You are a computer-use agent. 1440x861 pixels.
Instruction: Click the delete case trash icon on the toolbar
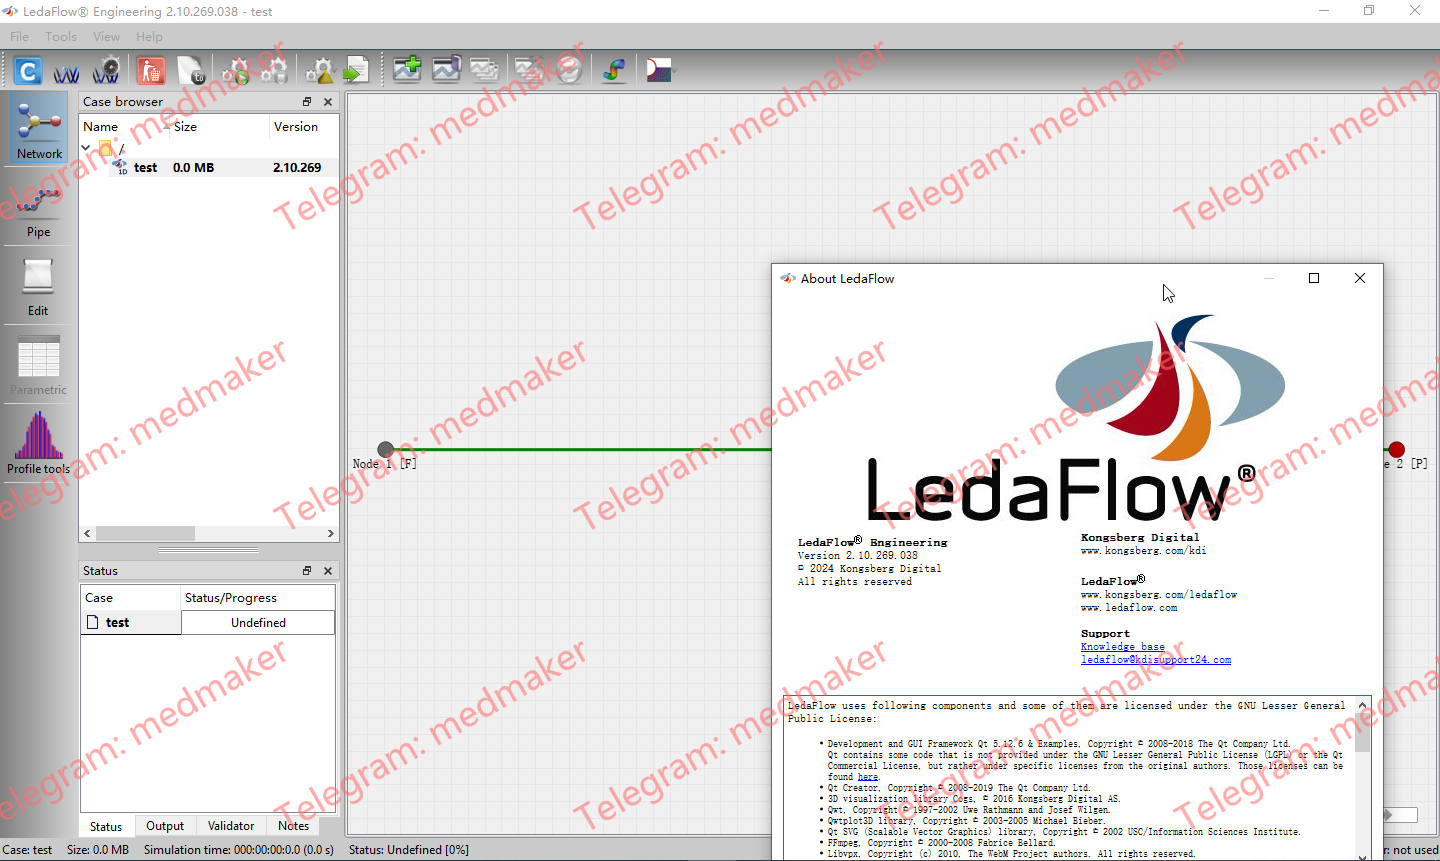click(x=151, y=70)
